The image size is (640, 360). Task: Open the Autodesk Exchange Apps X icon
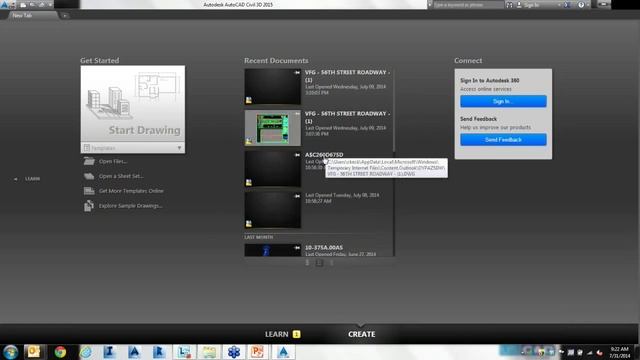pyautogui.click(x=567, y=5)
